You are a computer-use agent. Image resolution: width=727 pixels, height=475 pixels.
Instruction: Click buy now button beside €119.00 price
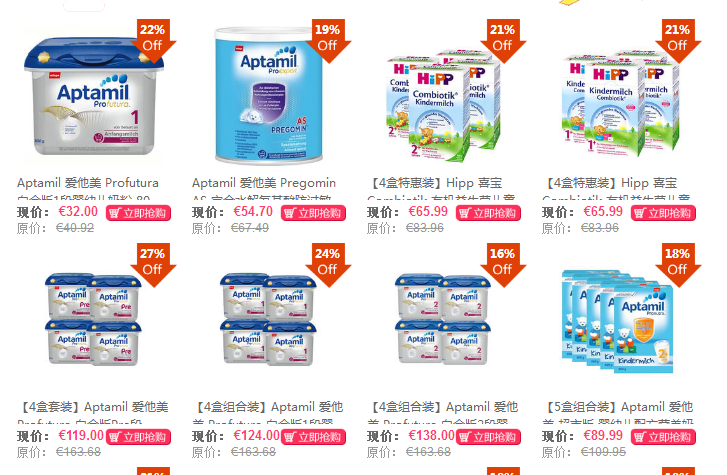[x=138, y=437]
